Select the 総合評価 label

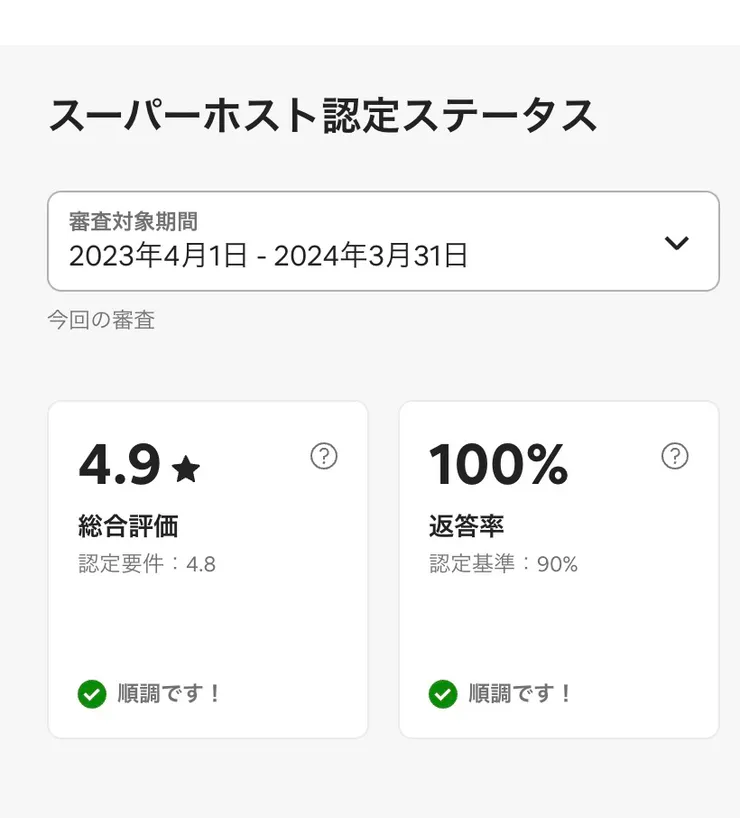128,525
